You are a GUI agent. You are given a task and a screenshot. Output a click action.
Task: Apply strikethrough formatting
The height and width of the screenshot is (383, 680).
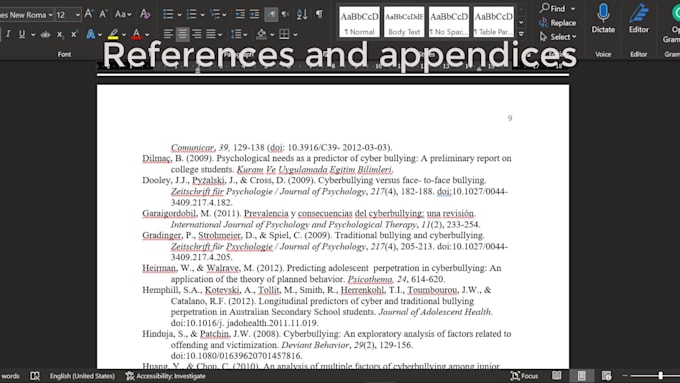point(45,34)
